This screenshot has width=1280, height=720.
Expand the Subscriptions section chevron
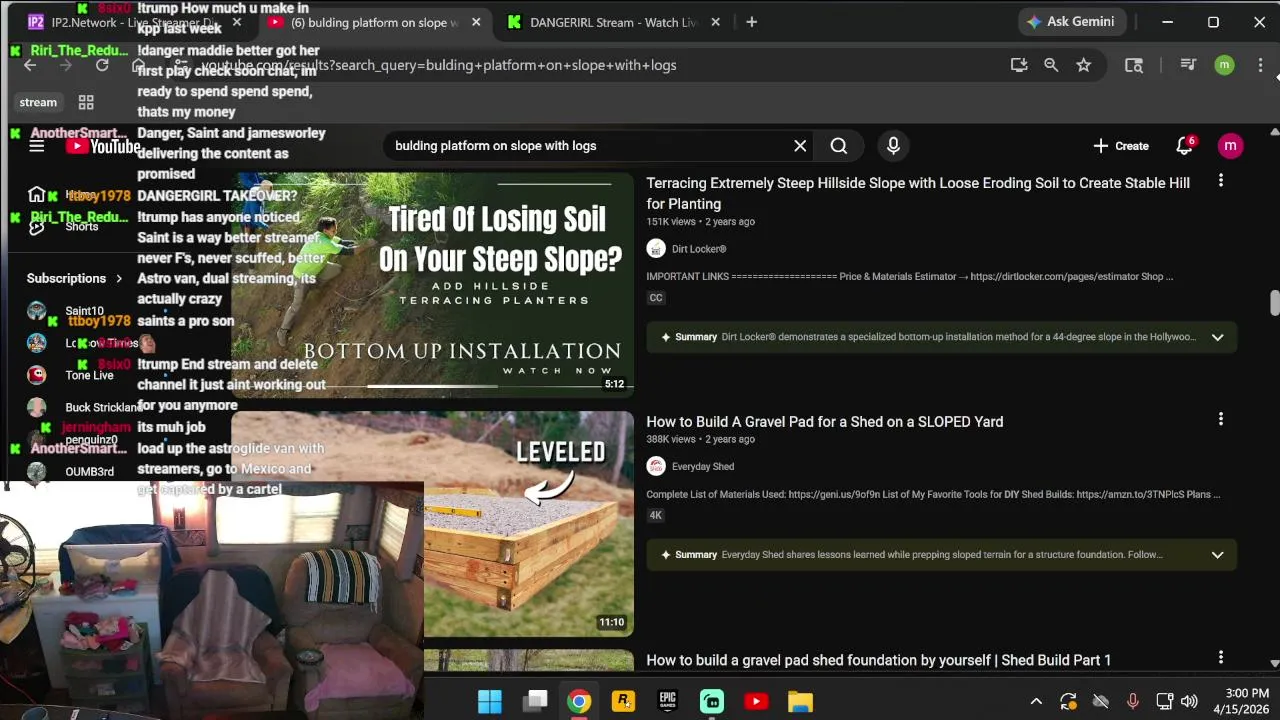(119, 279)
